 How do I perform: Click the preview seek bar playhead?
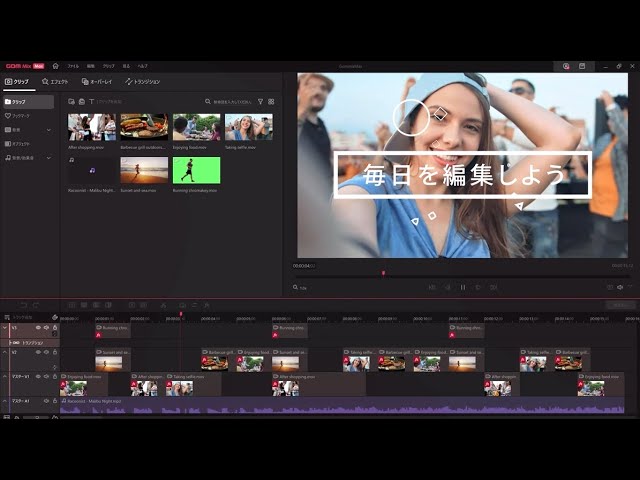(383, 273)
